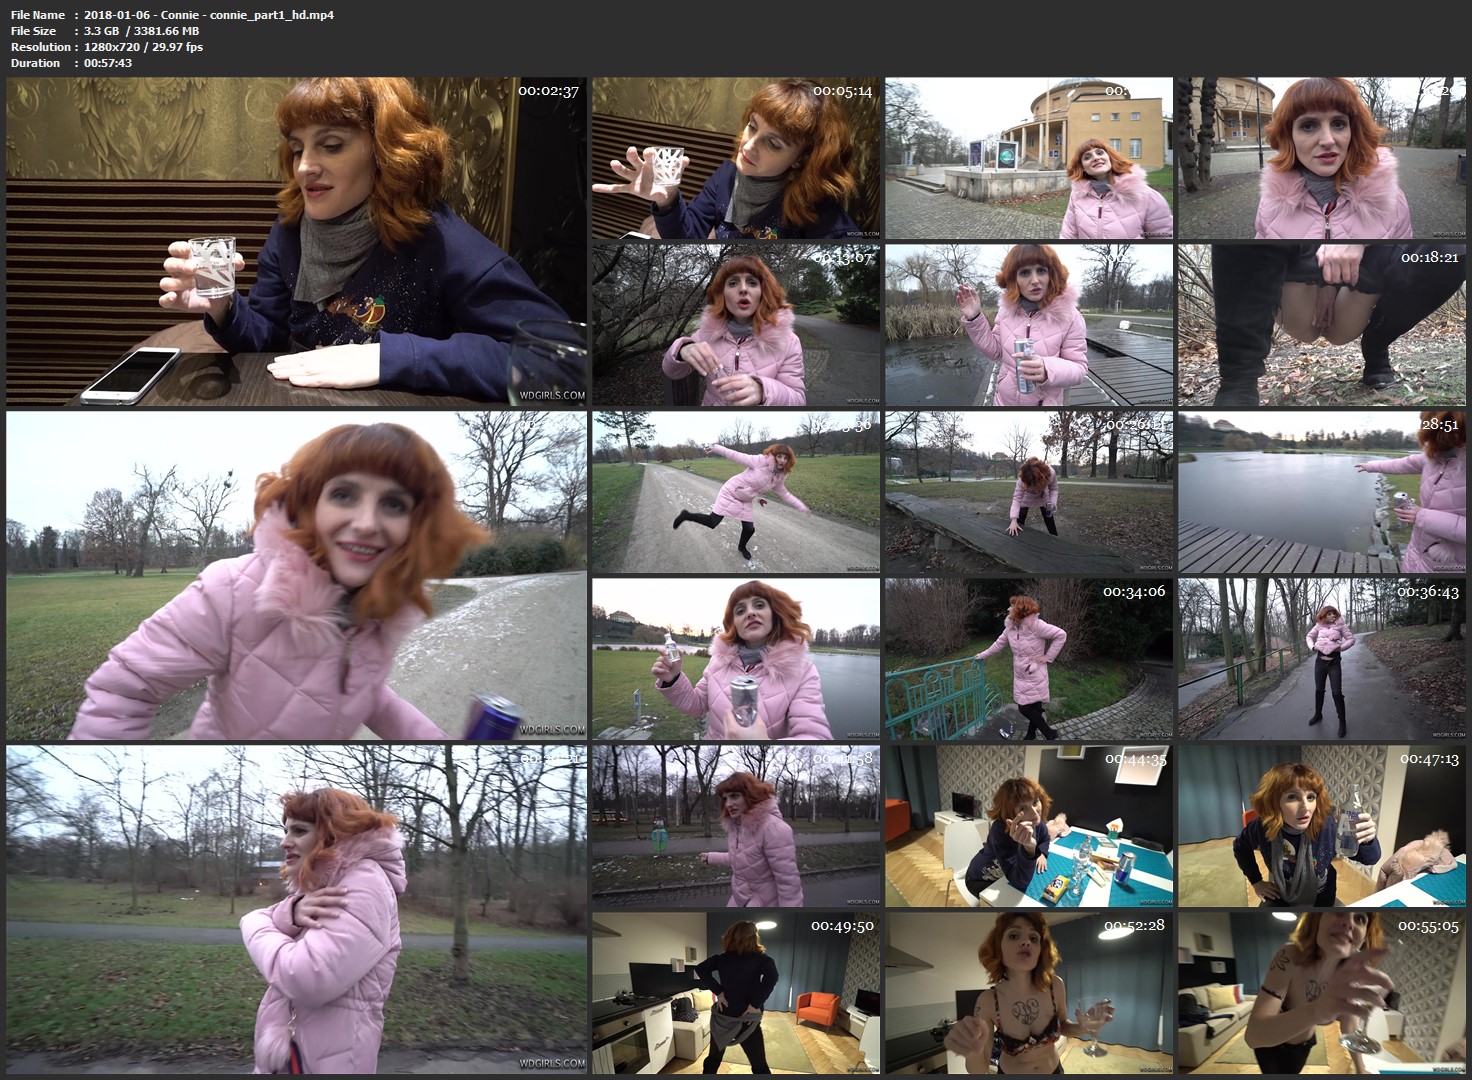Select the thumbnail with pond and wooden boardwalk
Screen dimensions: 1472x1080
[x=1028, y=325]
